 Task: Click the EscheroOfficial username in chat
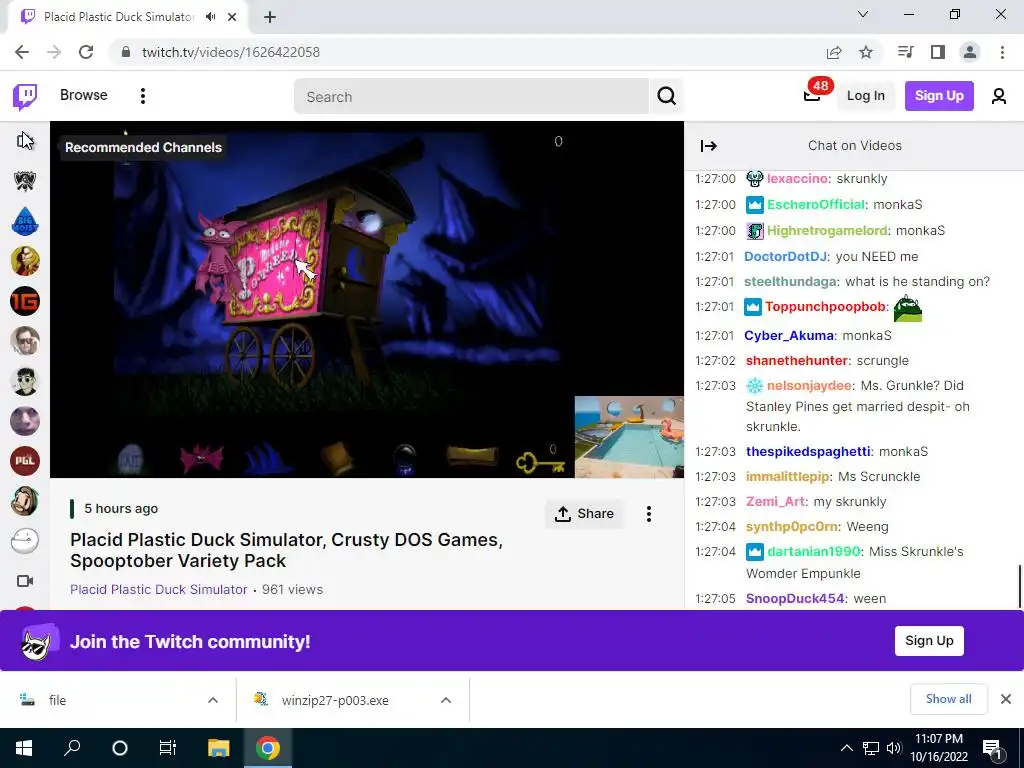tap(816, 204)
